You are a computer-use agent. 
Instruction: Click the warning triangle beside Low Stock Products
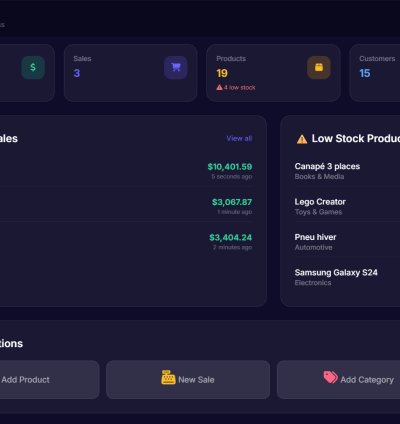coord(302,139)
